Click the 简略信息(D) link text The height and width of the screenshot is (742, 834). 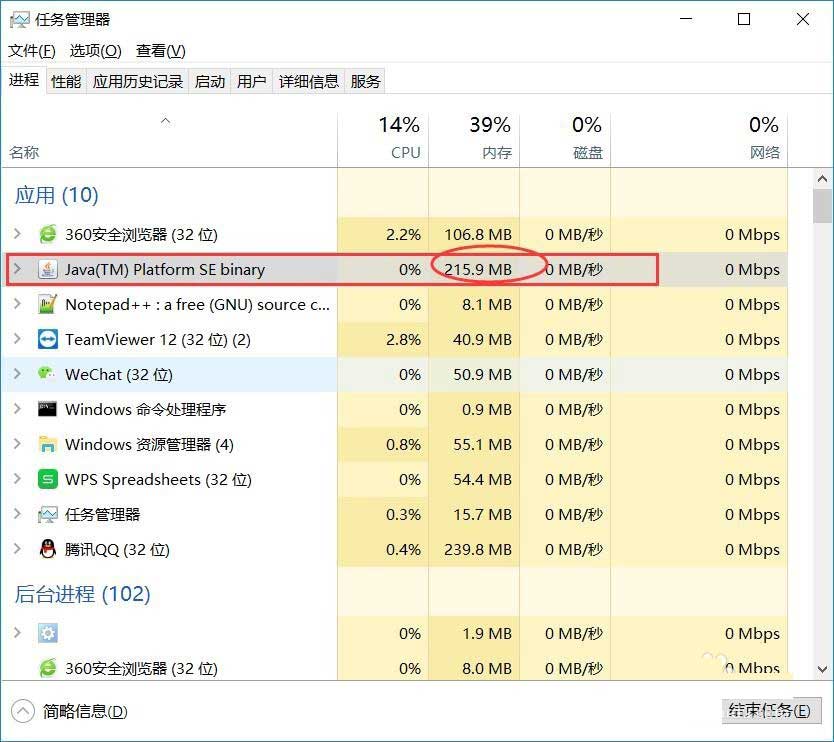pyautogui.click(x=85, y=712)
